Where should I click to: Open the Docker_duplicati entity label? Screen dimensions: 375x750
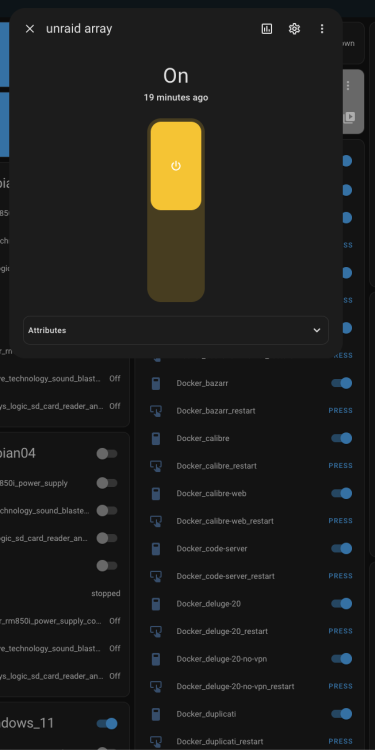tap(206, 714)
